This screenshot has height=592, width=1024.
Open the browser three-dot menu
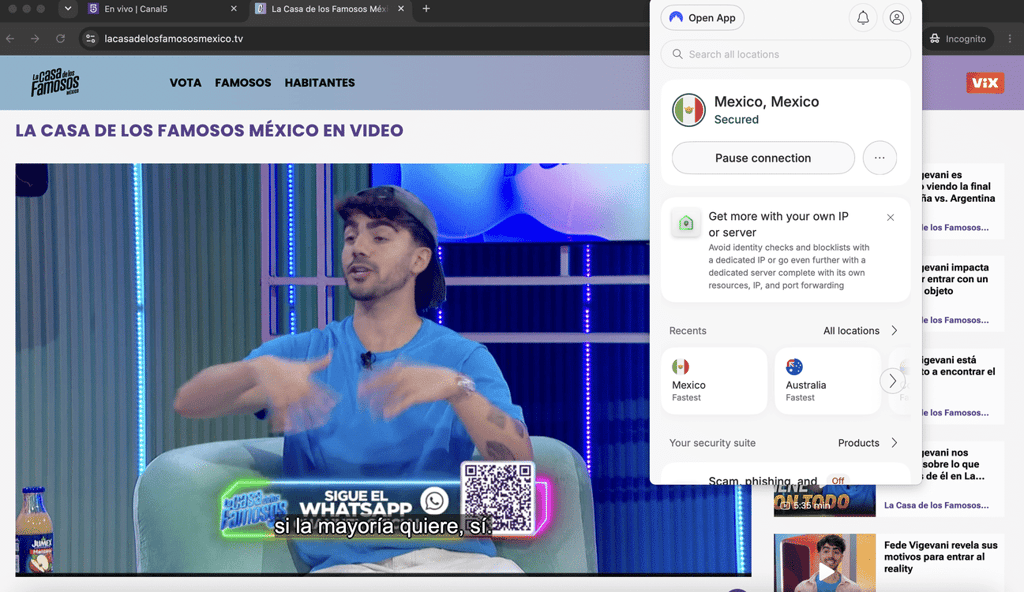pyautogui.click(x=1010, y=39)
